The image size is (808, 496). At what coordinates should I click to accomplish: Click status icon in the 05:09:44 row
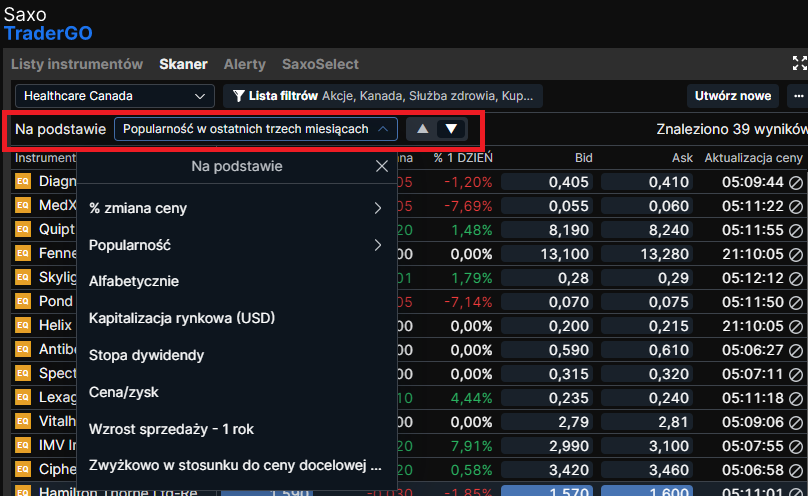[x=796, y=182]
